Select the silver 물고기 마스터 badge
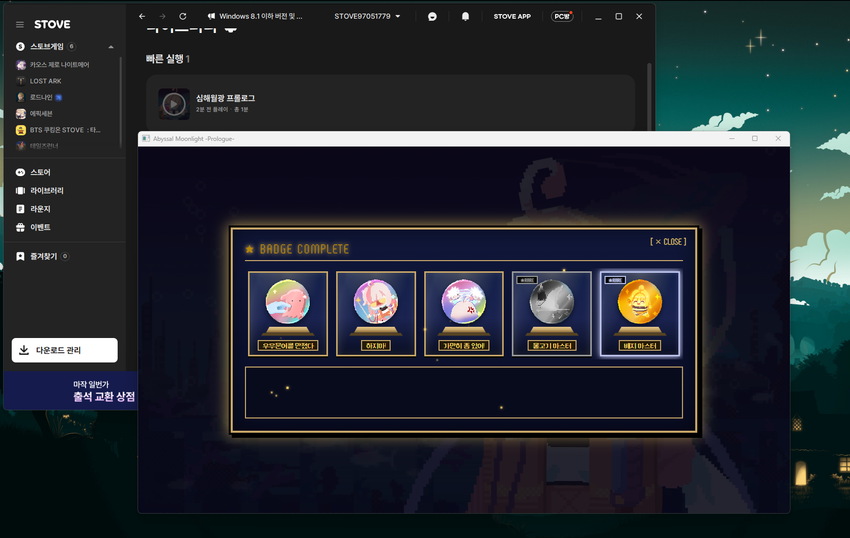The width and height of the screenshot is (850, 538). pos(551,313)
